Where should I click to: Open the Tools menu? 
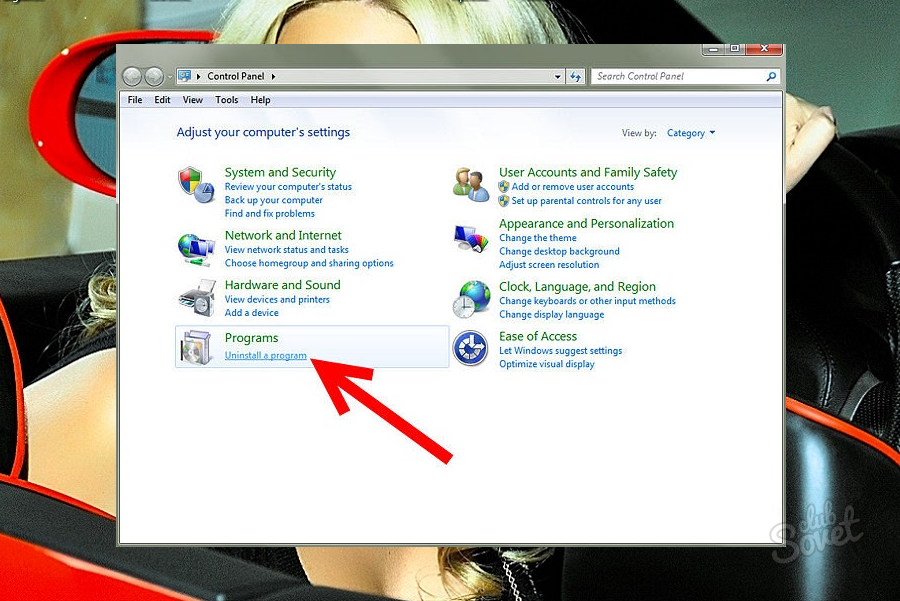click(227, 100)
